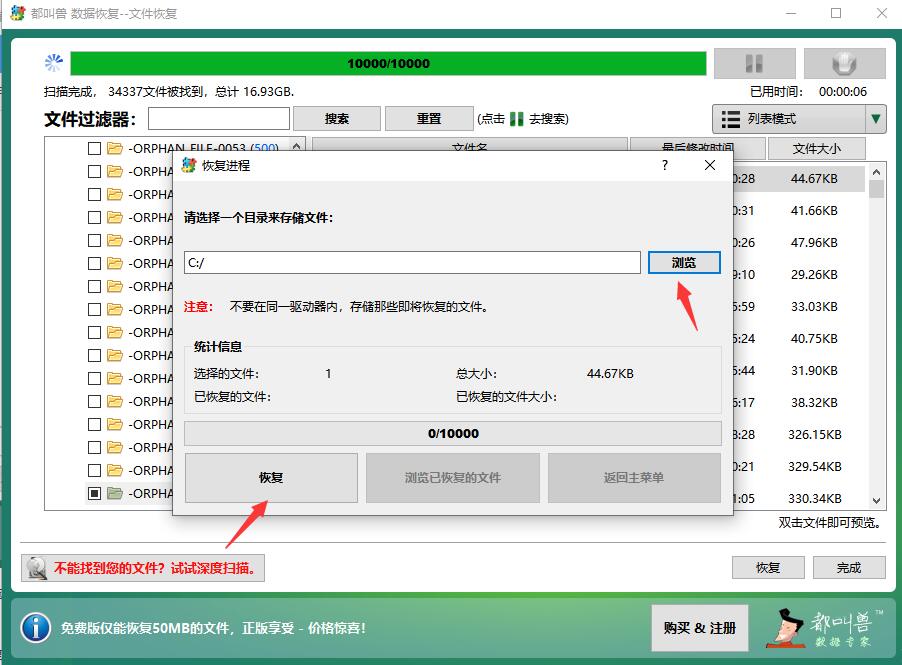The width and height of the screenshot is (902, 665).
Task: Sort by the 文件名 column header
Action: pos(469,148)
